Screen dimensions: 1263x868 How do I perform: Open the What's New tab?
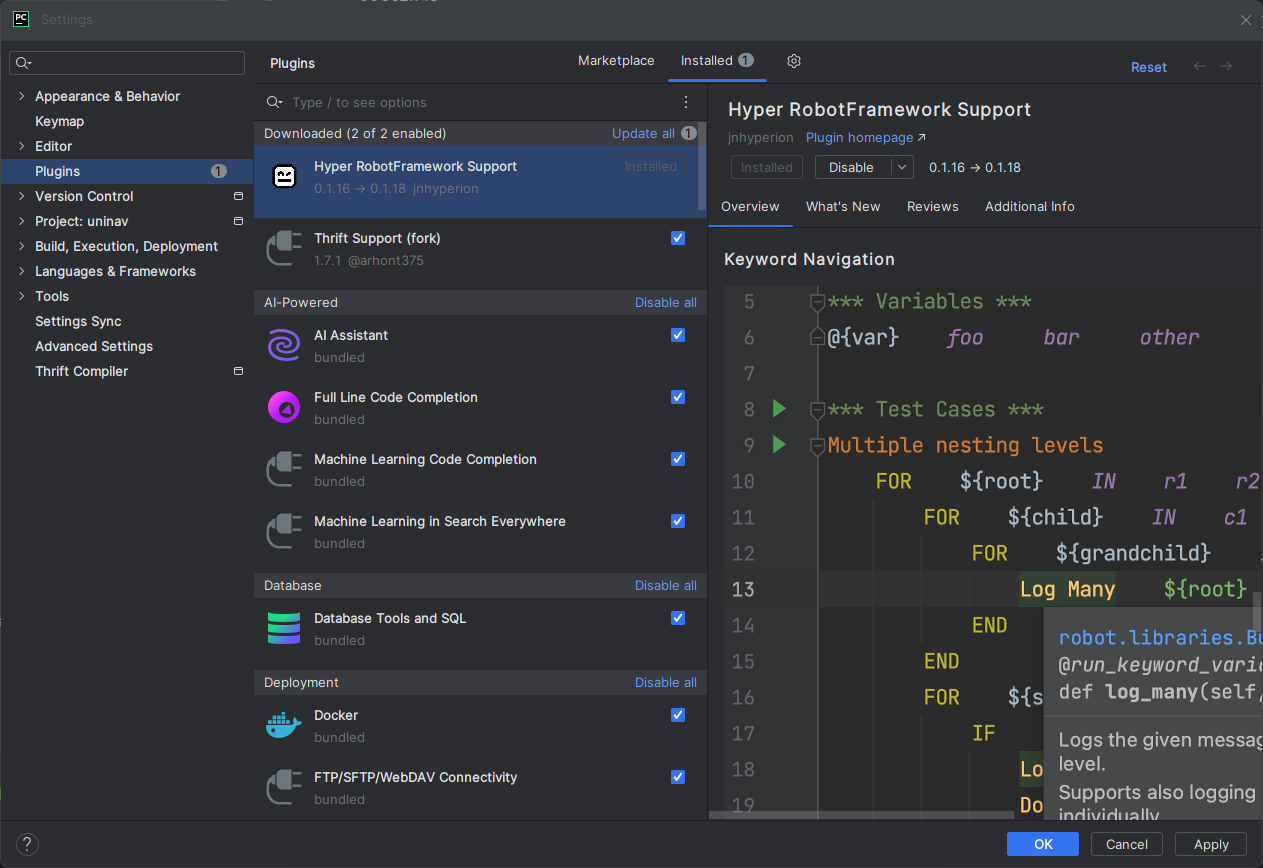[843, 206]
